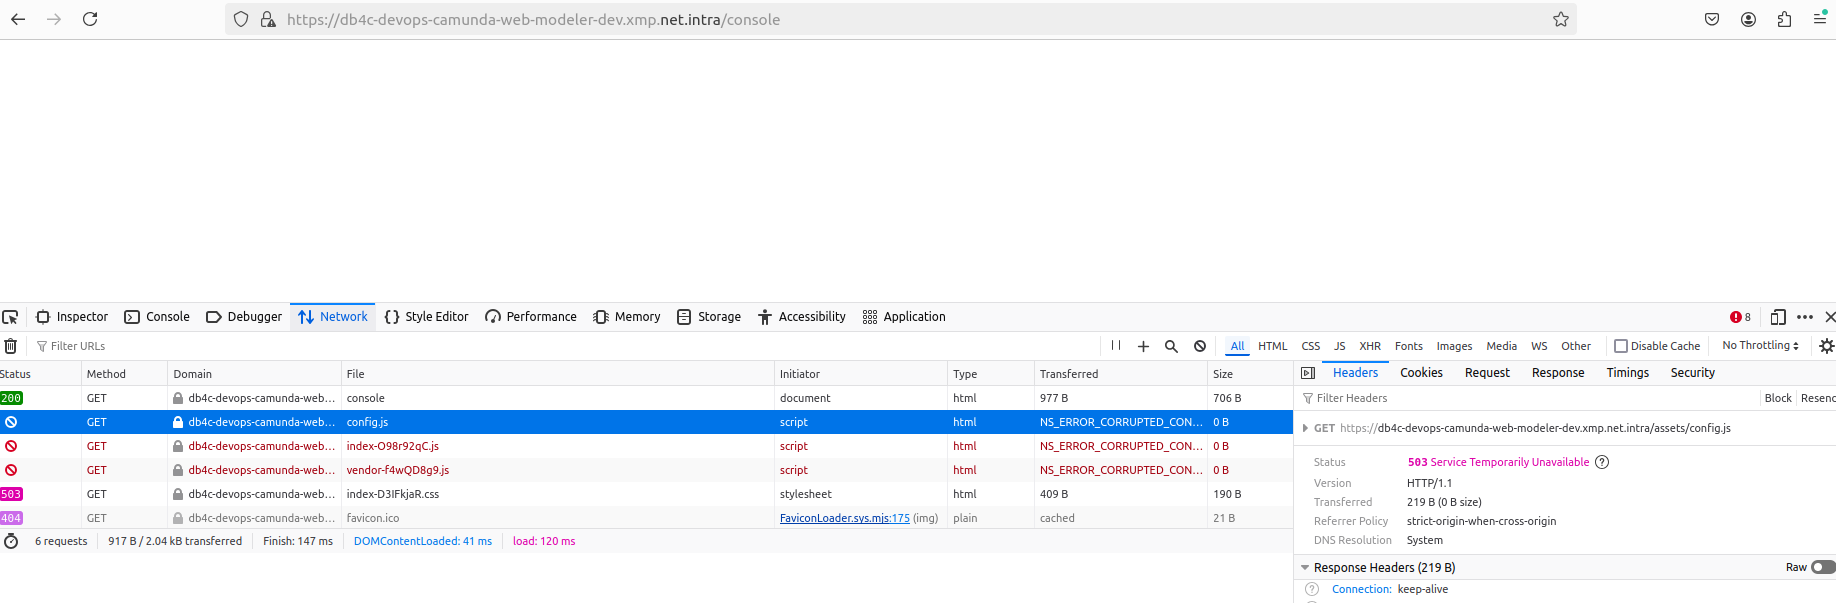
Task: Show site info via padlock icon
Action: [268, 19]
